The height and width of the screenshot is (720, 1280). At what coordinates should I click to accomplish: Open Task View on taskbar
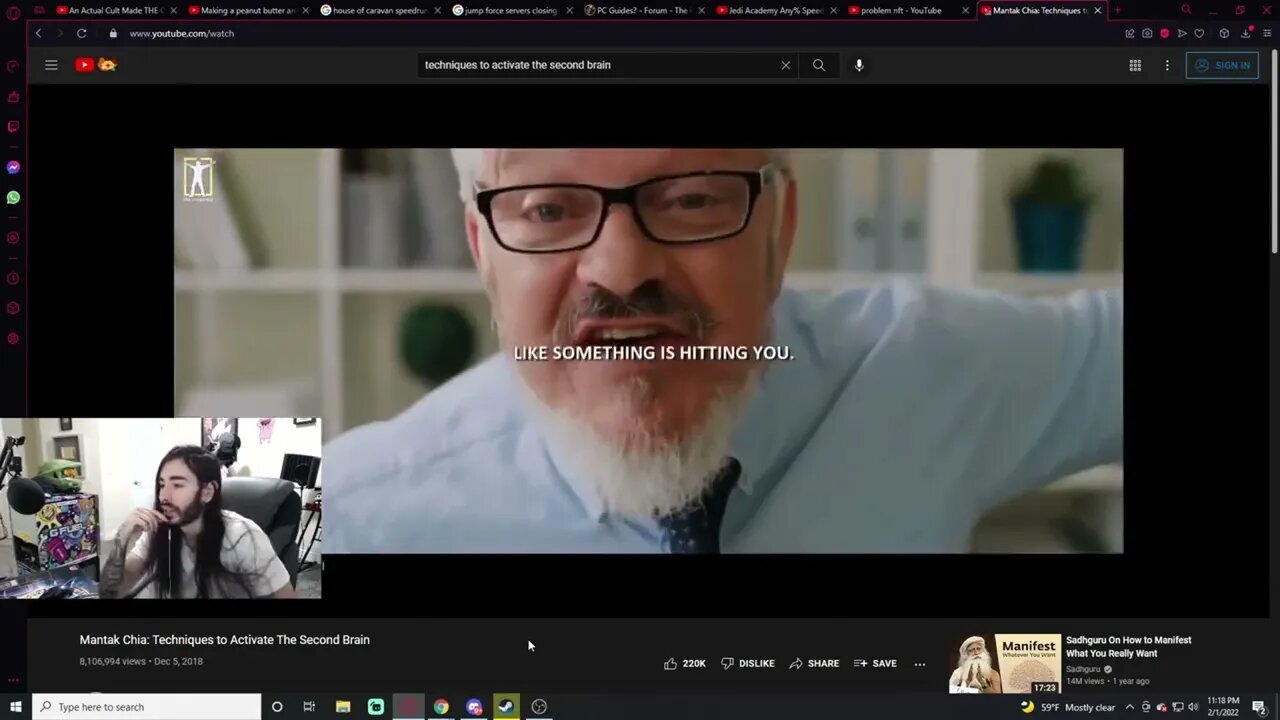(x=309, y=707)
